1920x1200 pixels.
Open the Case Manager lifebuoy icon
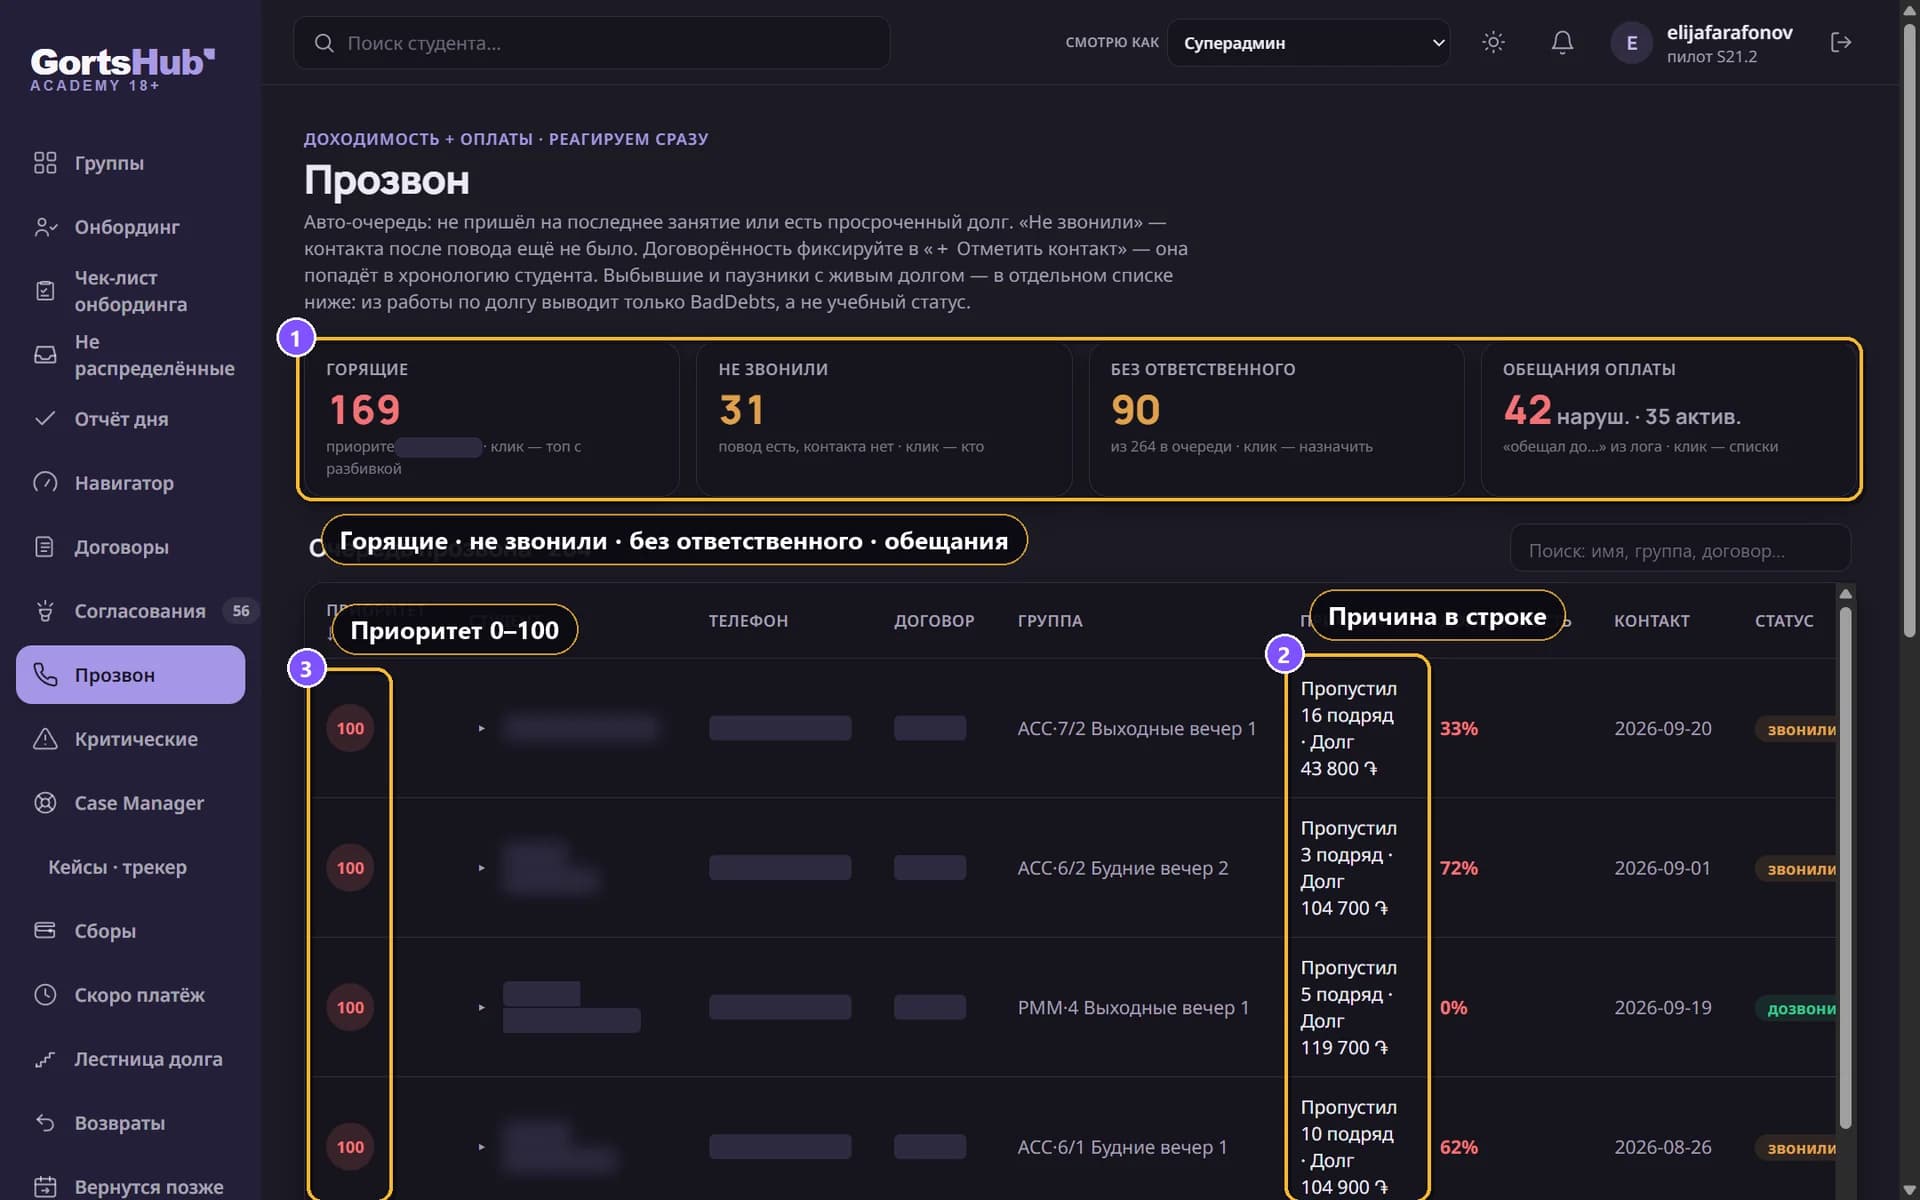[45, 802]
